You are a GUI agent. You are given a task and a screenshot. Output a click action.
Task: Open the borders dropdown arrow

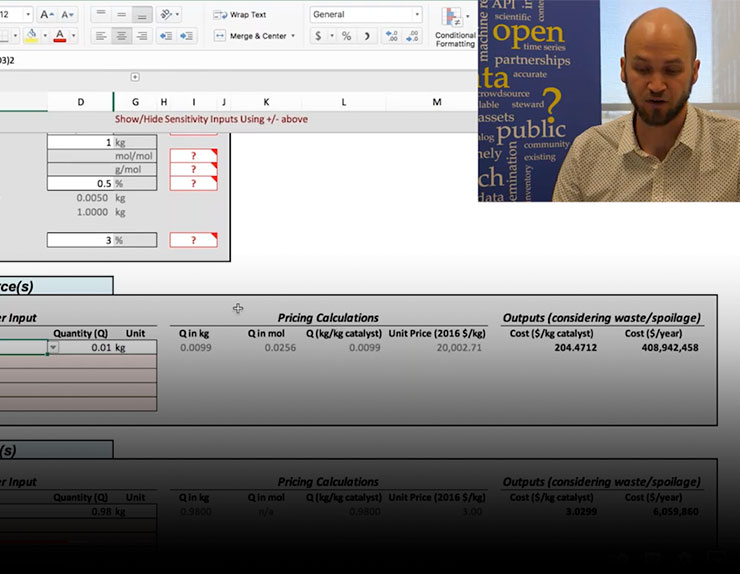pos(16,35)
